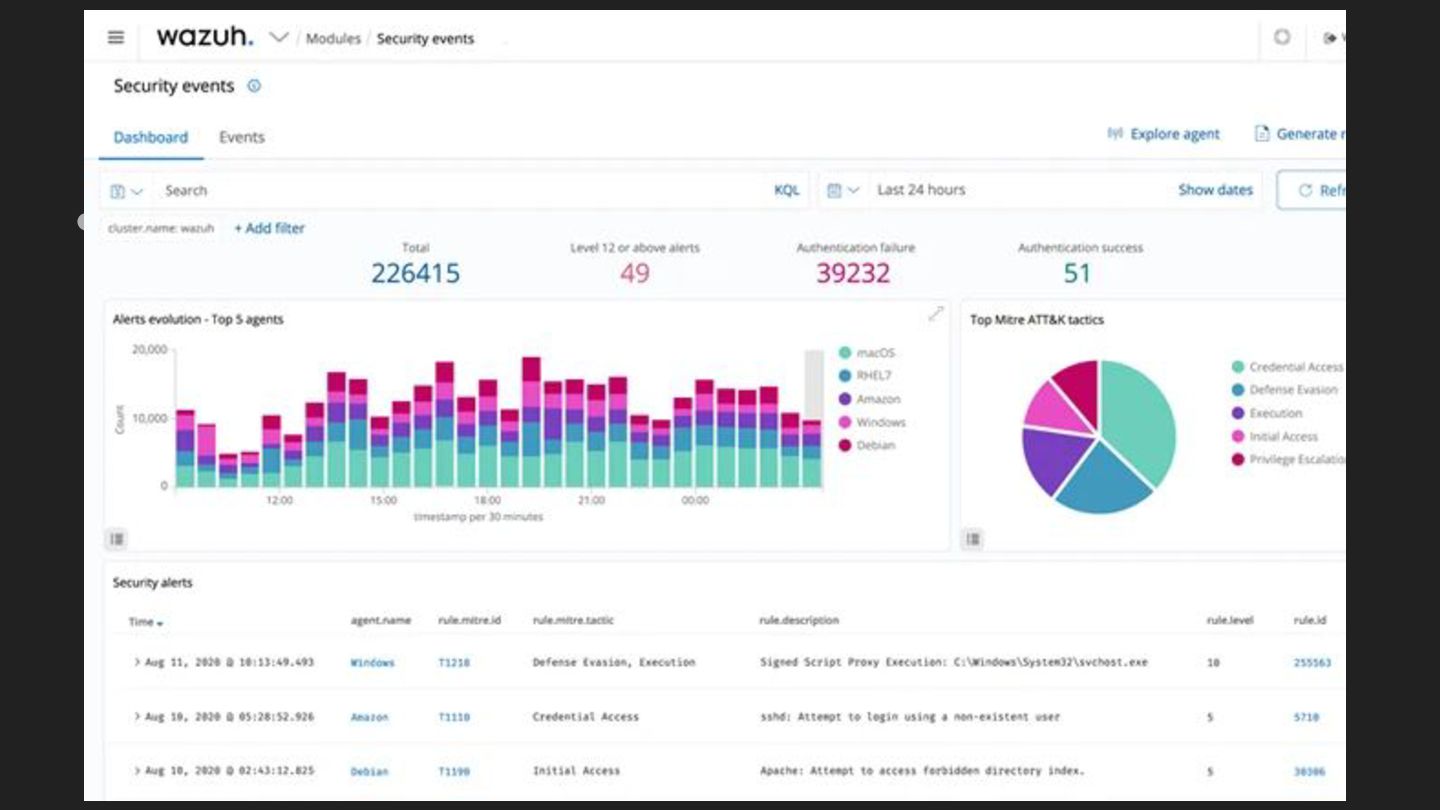The width and height of the screenshot is (1440, 810).
Task: Expand the Aug 11 Windows alert row
Action: point(137,662)
